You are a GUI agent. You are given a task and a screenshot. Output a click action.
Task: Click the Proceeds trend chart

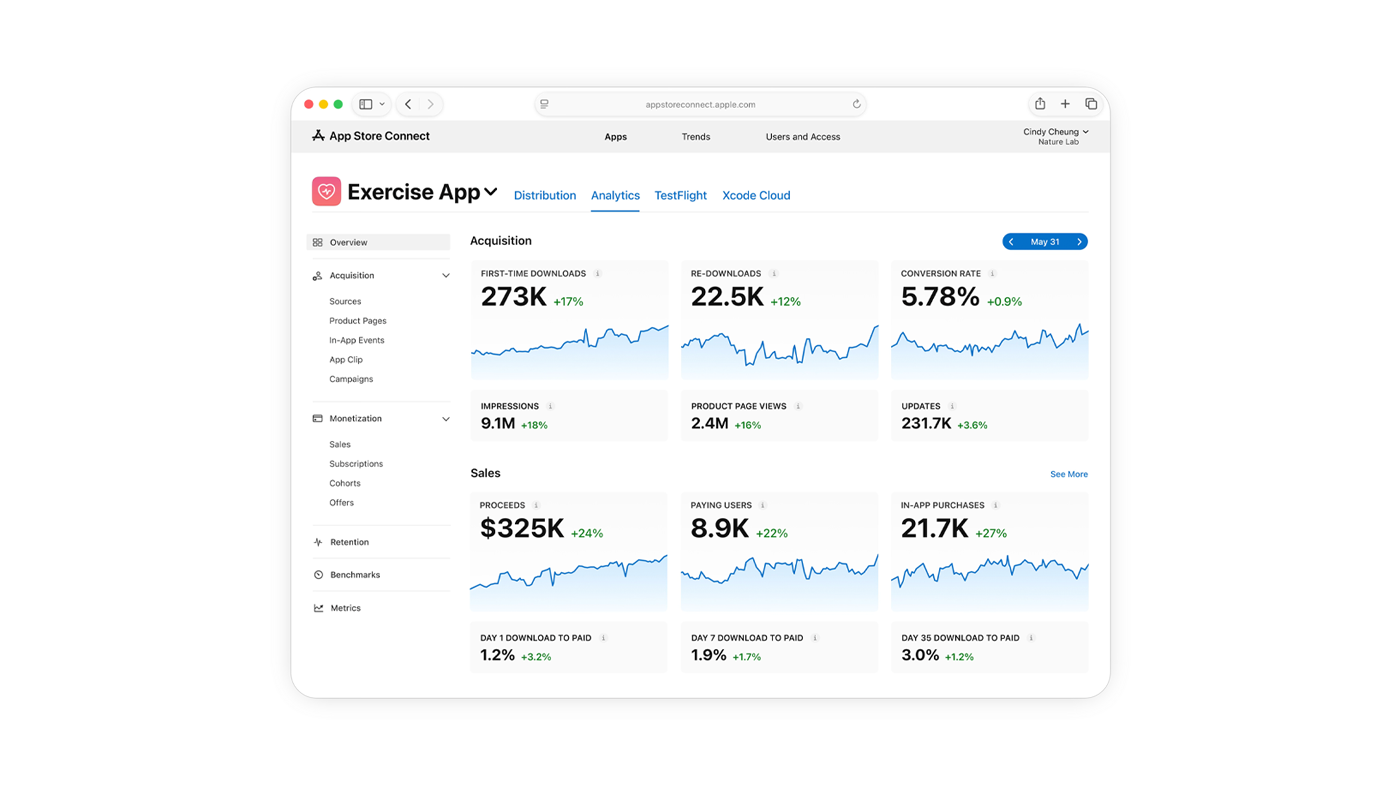click(x=569, y=583)
